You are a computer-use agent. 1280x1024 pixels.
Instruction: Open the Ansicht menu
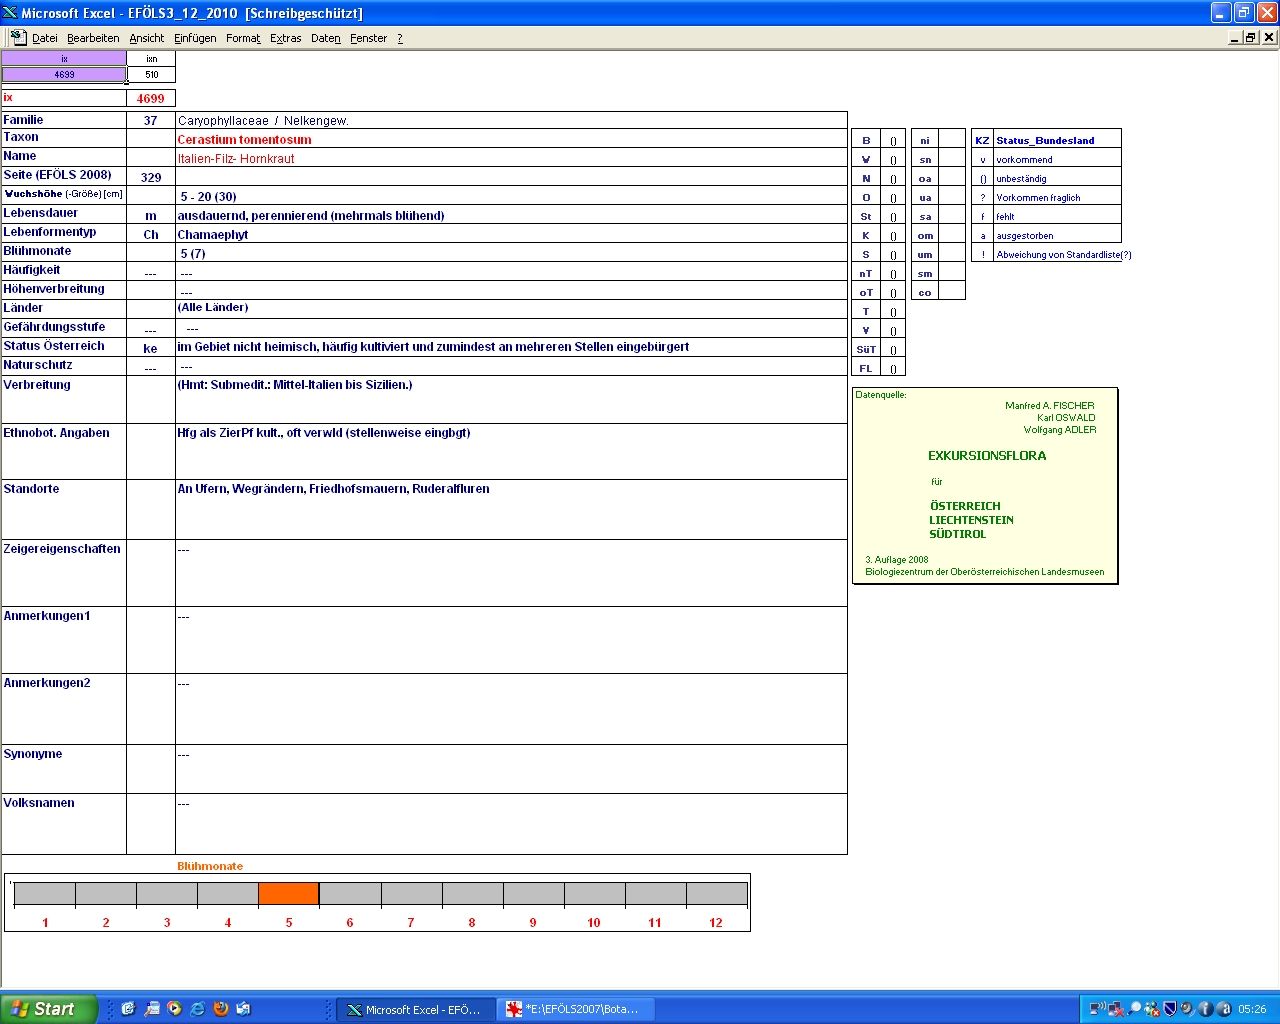(x=147, y=38)
